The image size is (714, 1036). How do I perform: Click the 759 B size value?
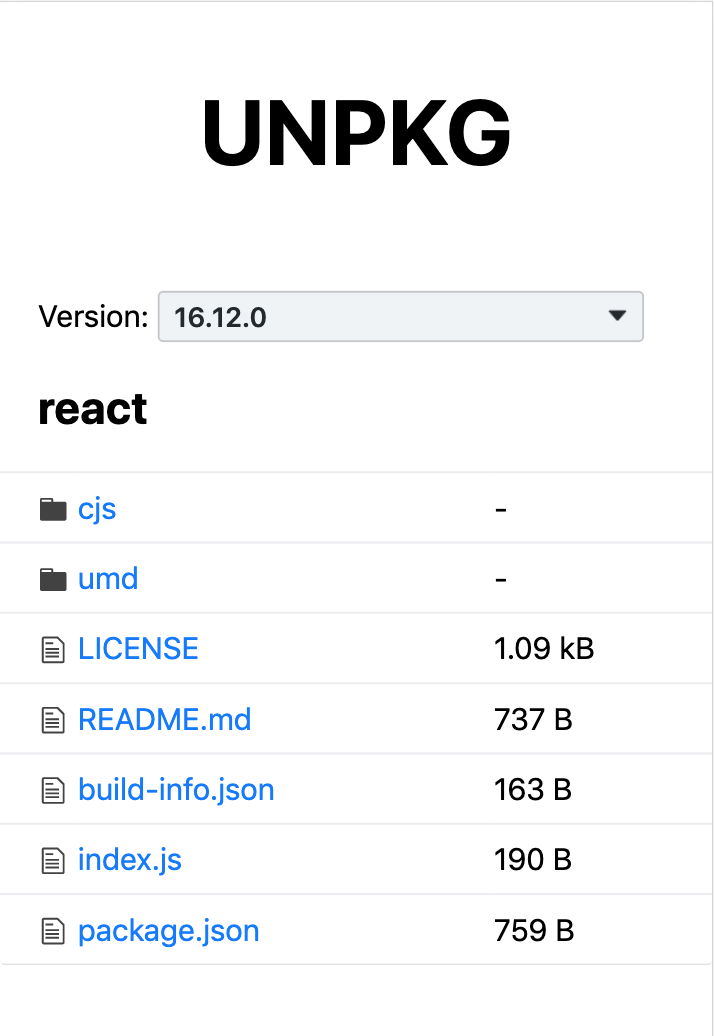534,930
